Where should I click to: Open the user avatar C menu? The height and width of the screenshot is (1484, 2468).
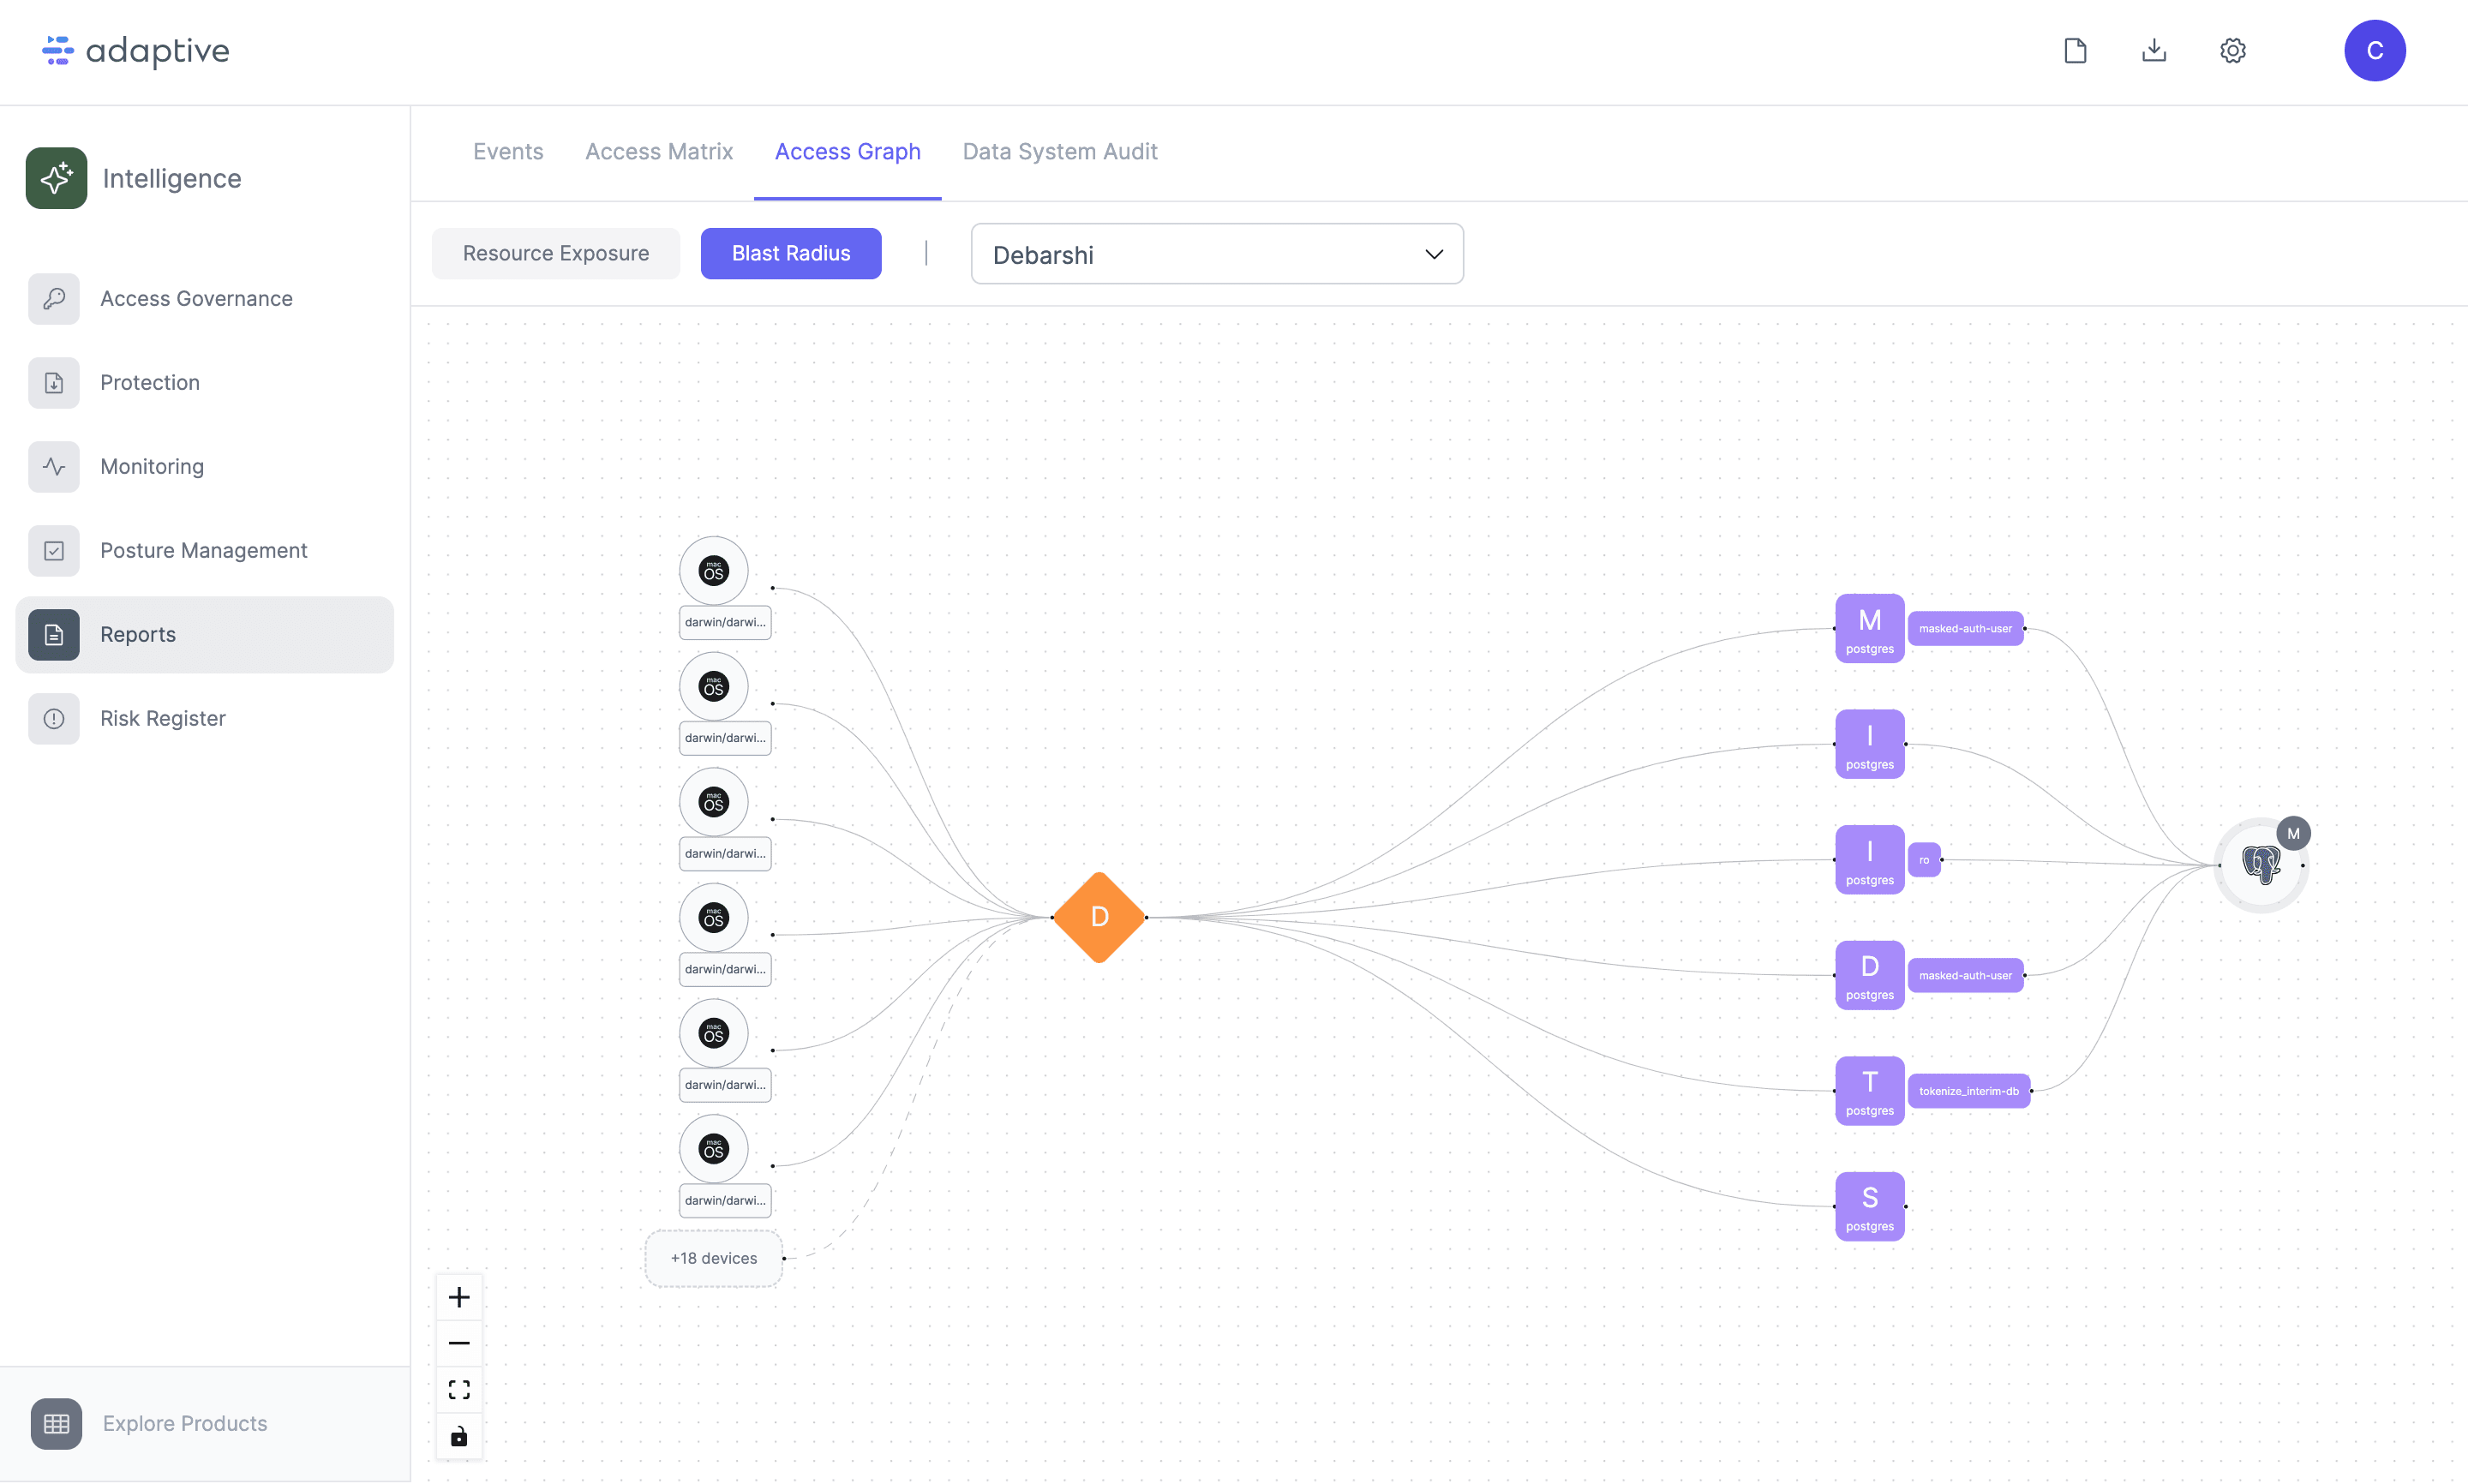coord(2375,51)
